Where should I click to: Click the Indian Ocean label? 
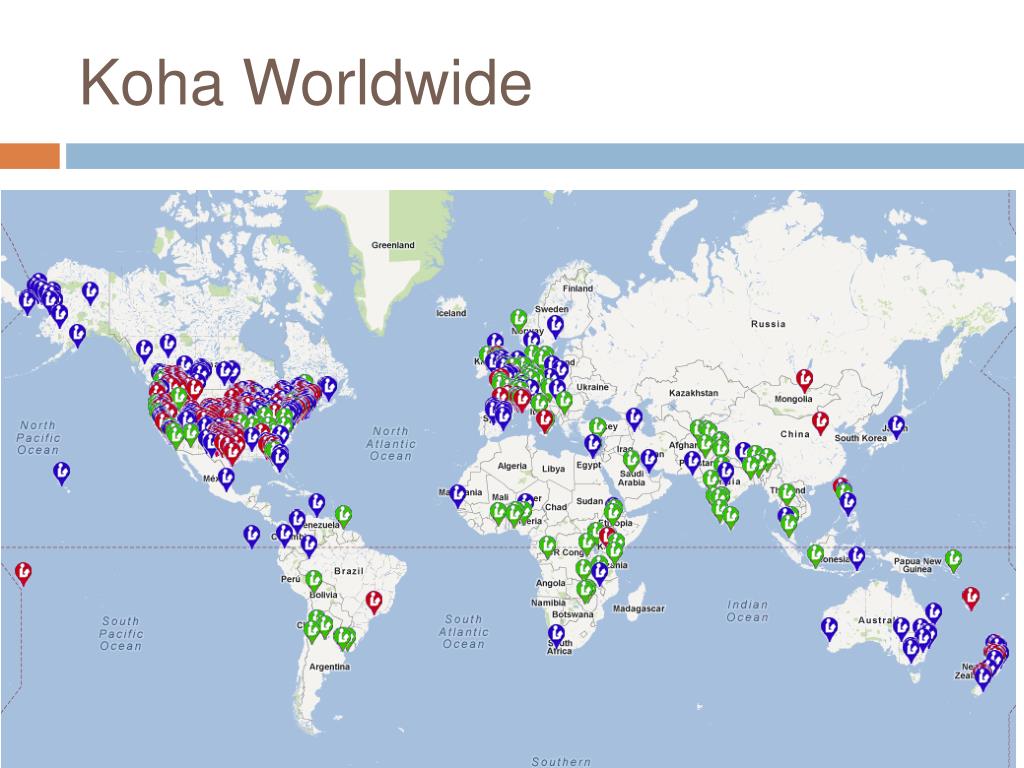[748, 611]
